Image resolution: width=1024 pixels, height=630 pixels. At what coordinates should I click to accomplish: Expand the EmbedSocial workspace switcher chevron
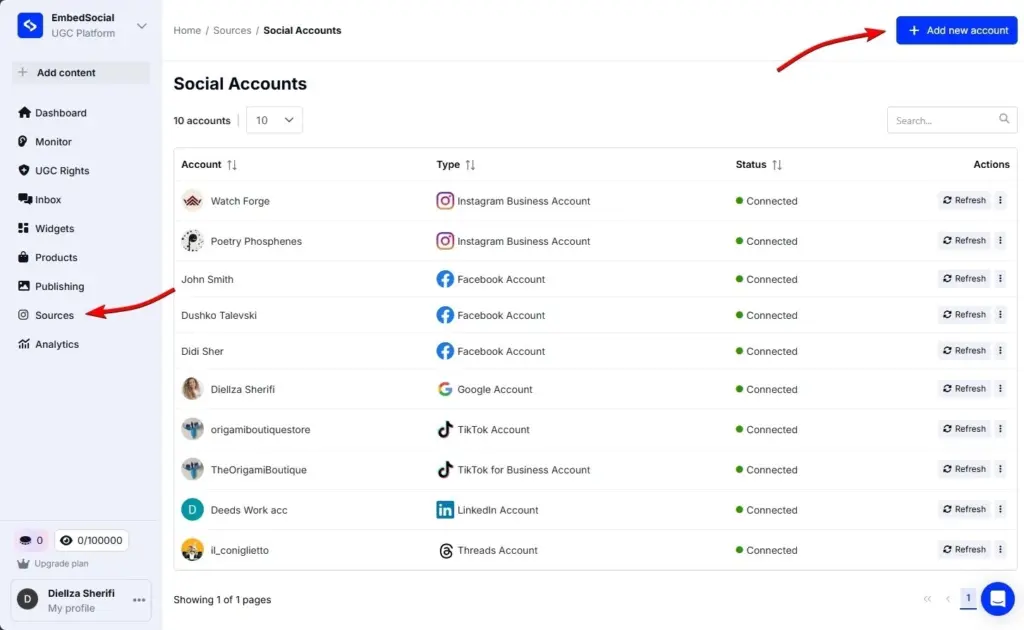[141, 24]
